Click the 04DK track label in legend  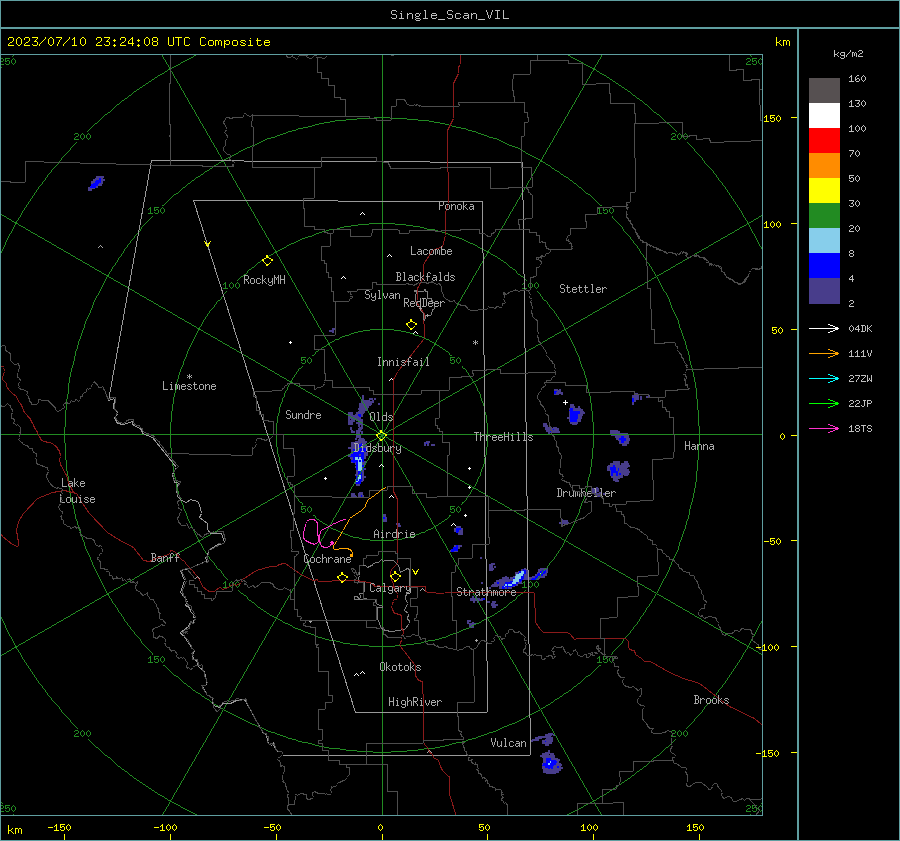pyautogui.click(x=860, y=329)
